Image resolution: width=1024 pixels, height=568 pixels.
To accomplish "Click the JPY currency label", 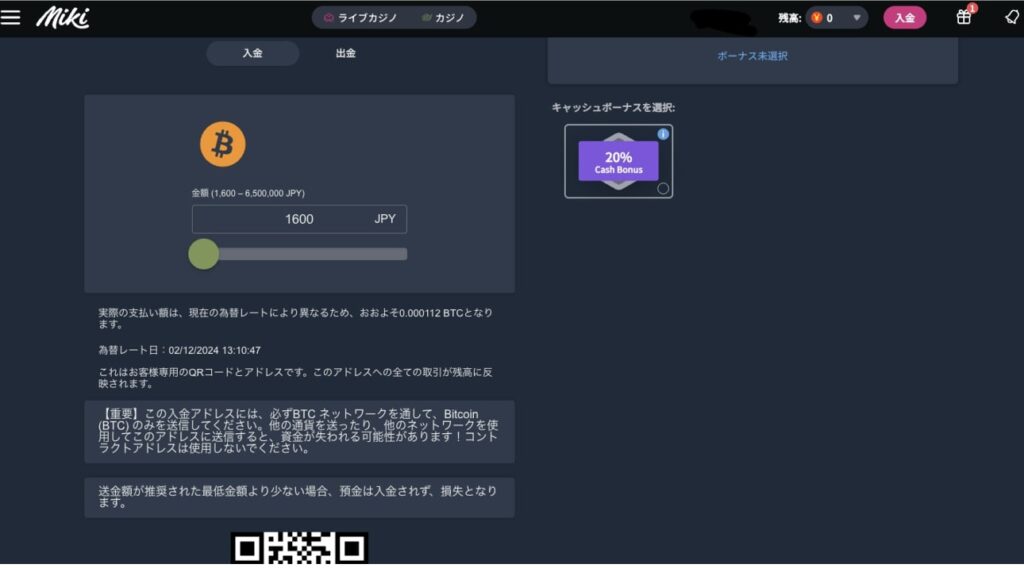I will (385, 219).
